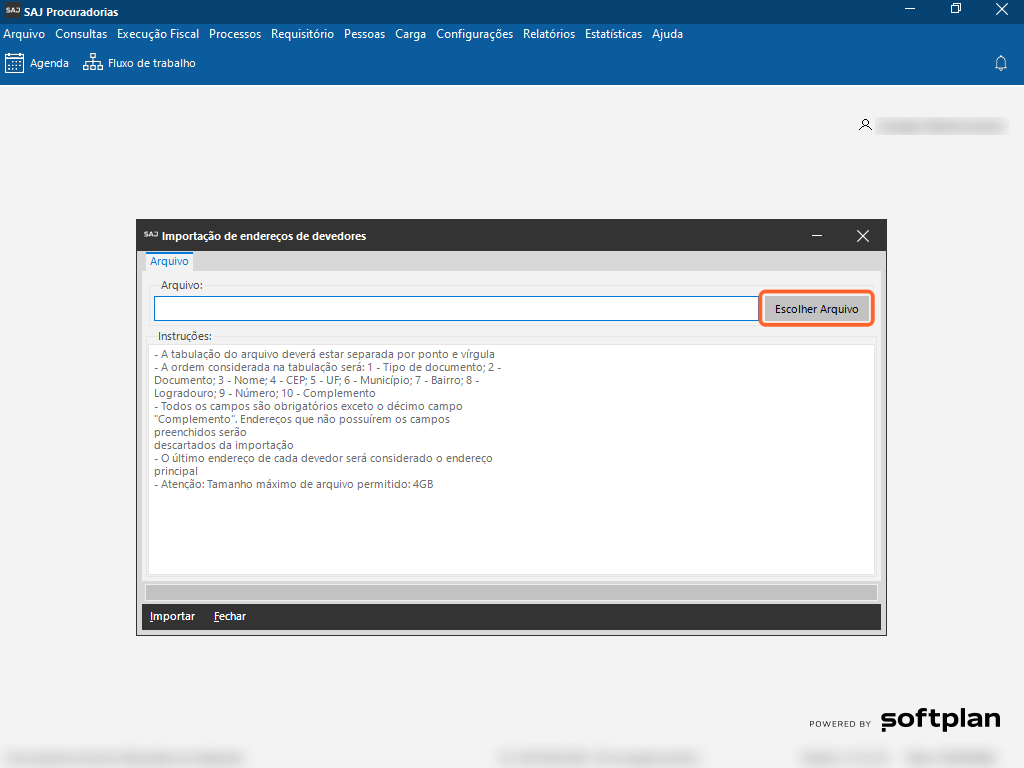Screen dimensions: 1024x768
Task: Minimize the Importação de endereços dialog
Action: point(817,236)
